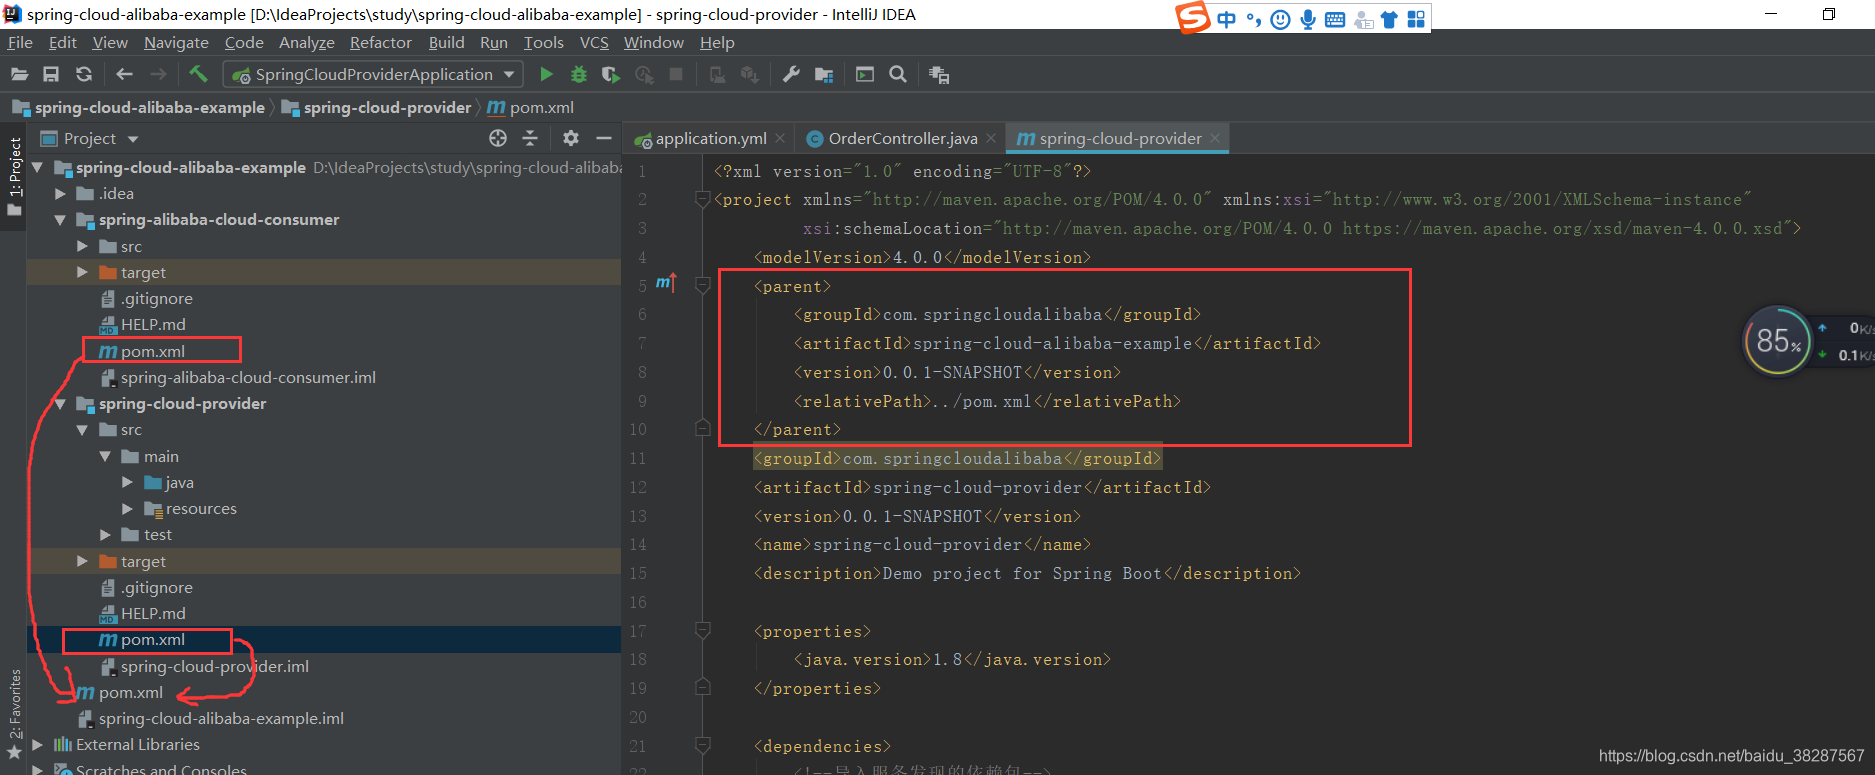The width and height of the screenshot is (1875, 775).
Task: Collapse spring-alibaba-cloud-consumer module
Action: 60,219
